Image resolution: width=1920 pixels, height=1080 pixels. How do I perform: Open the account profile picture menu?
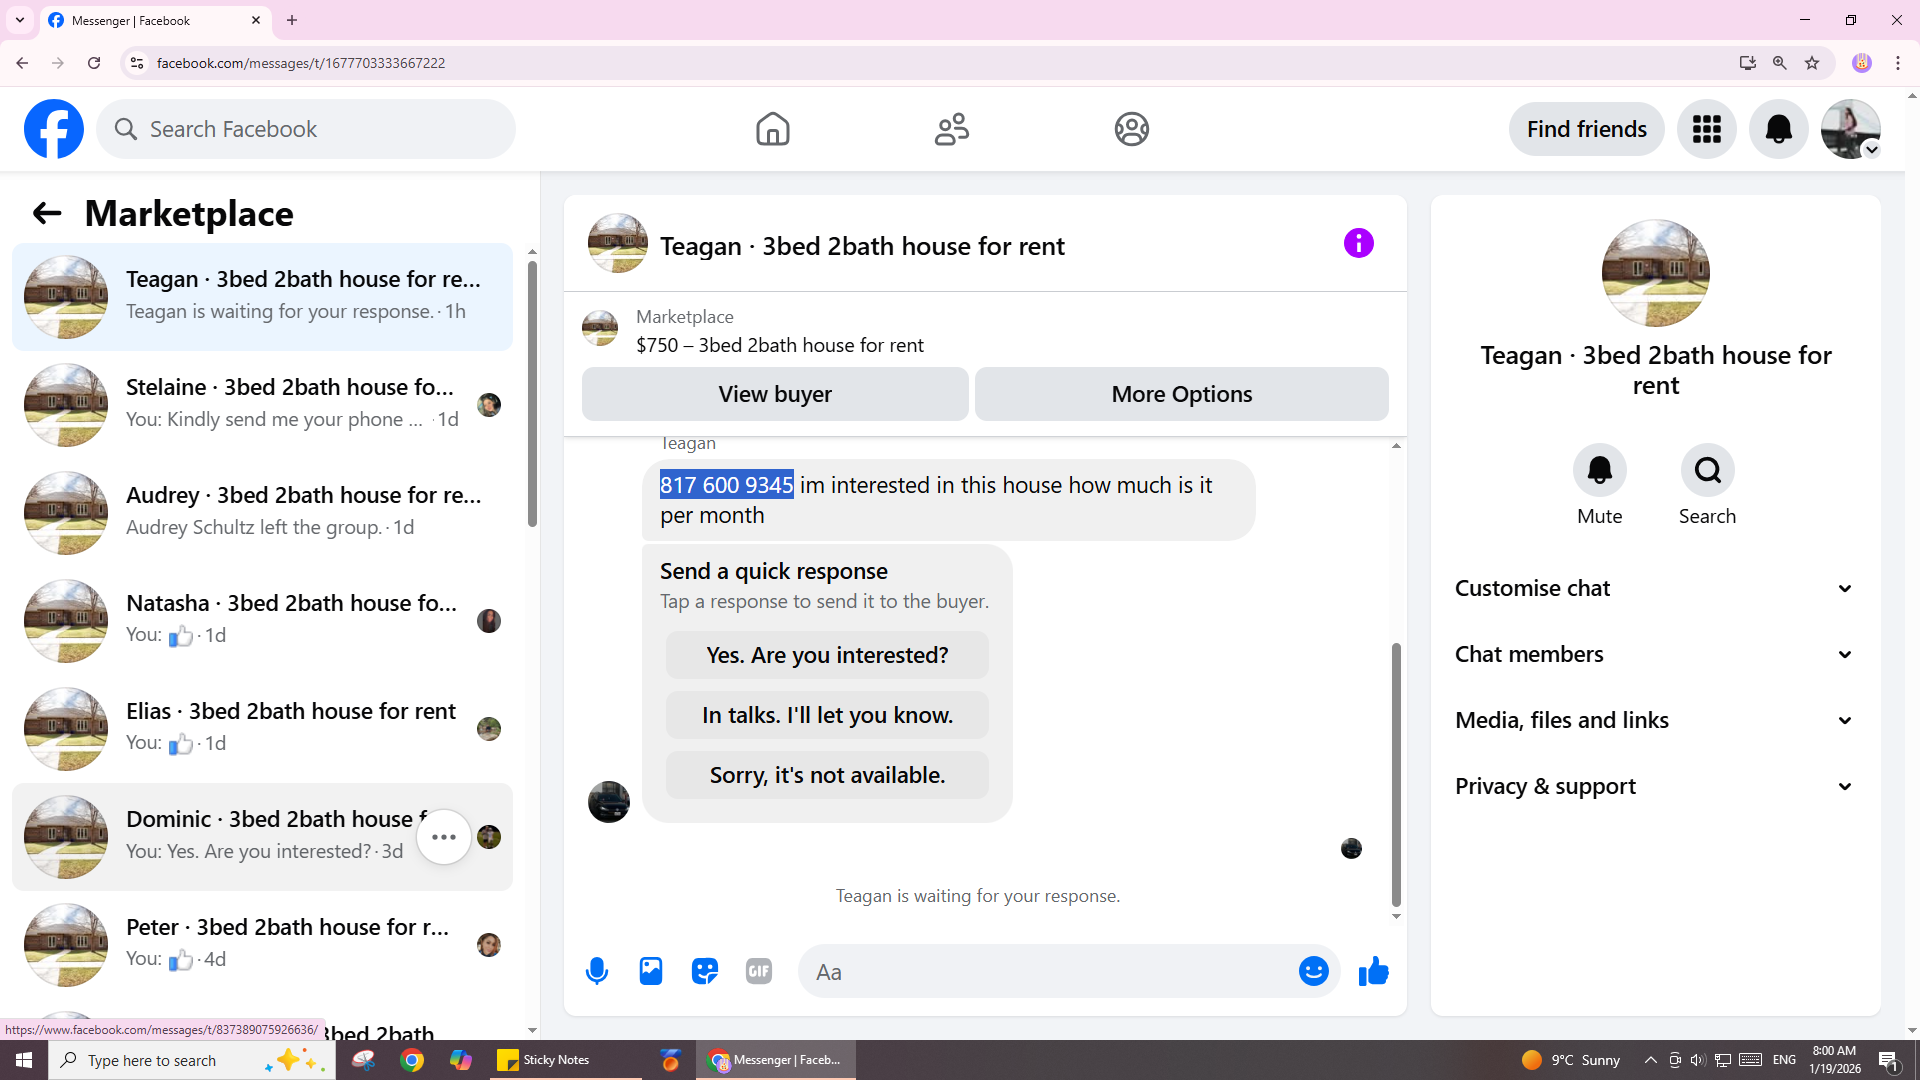click(x=1851, y=129)
